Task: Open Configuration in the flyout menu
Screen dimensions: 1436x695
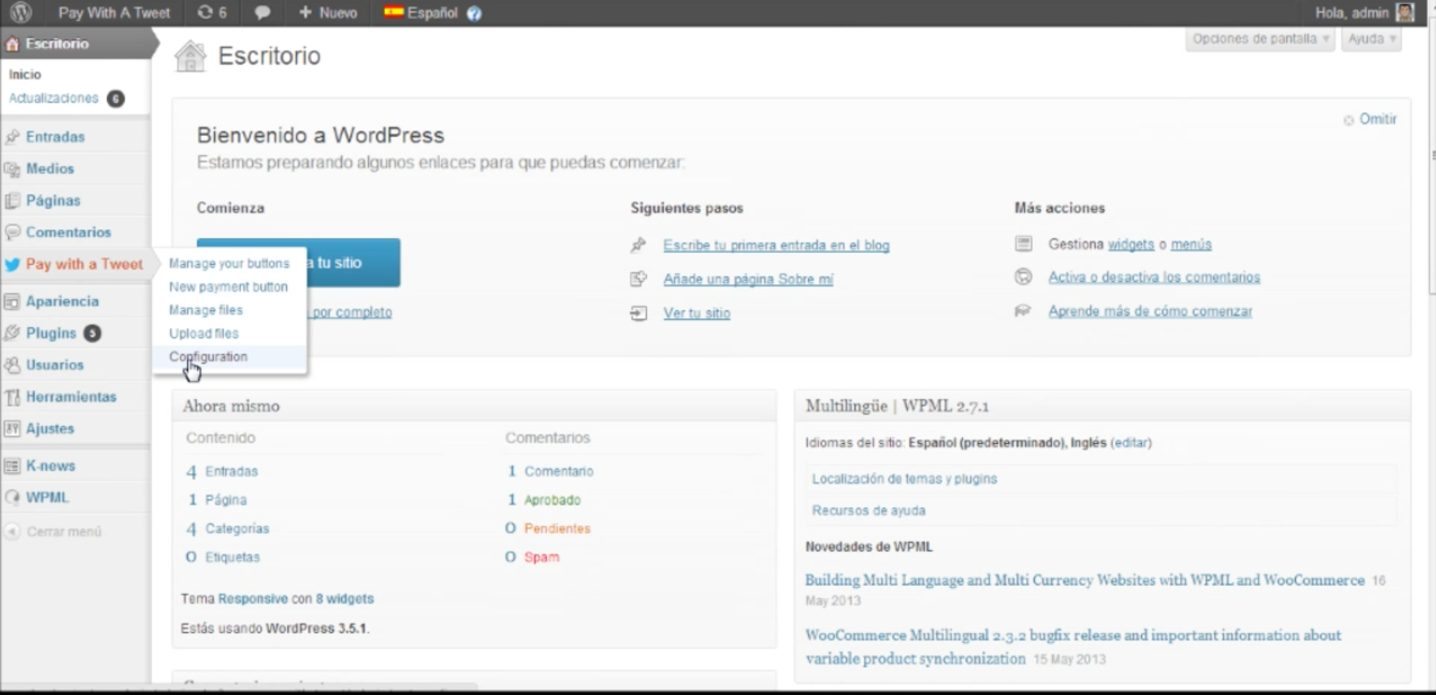Action: pos(208,356)
